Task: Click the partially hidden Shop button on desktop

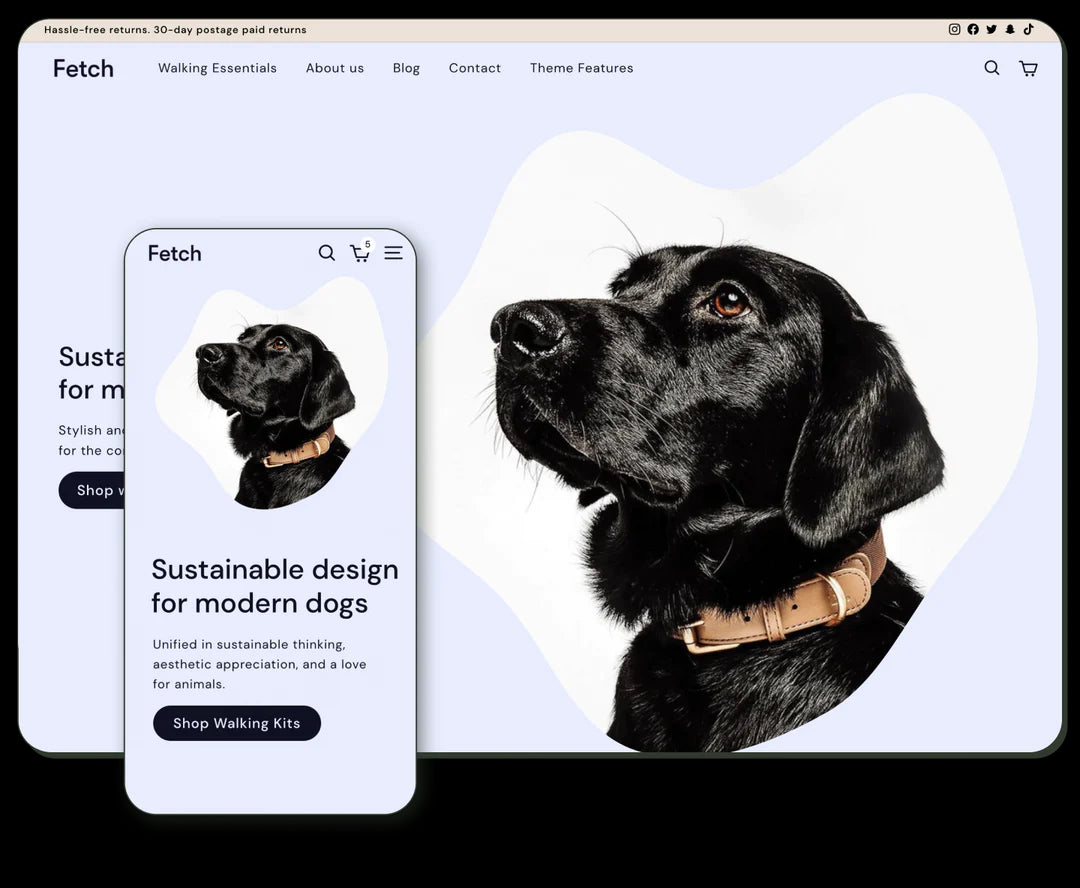Action: pos(95,490)
